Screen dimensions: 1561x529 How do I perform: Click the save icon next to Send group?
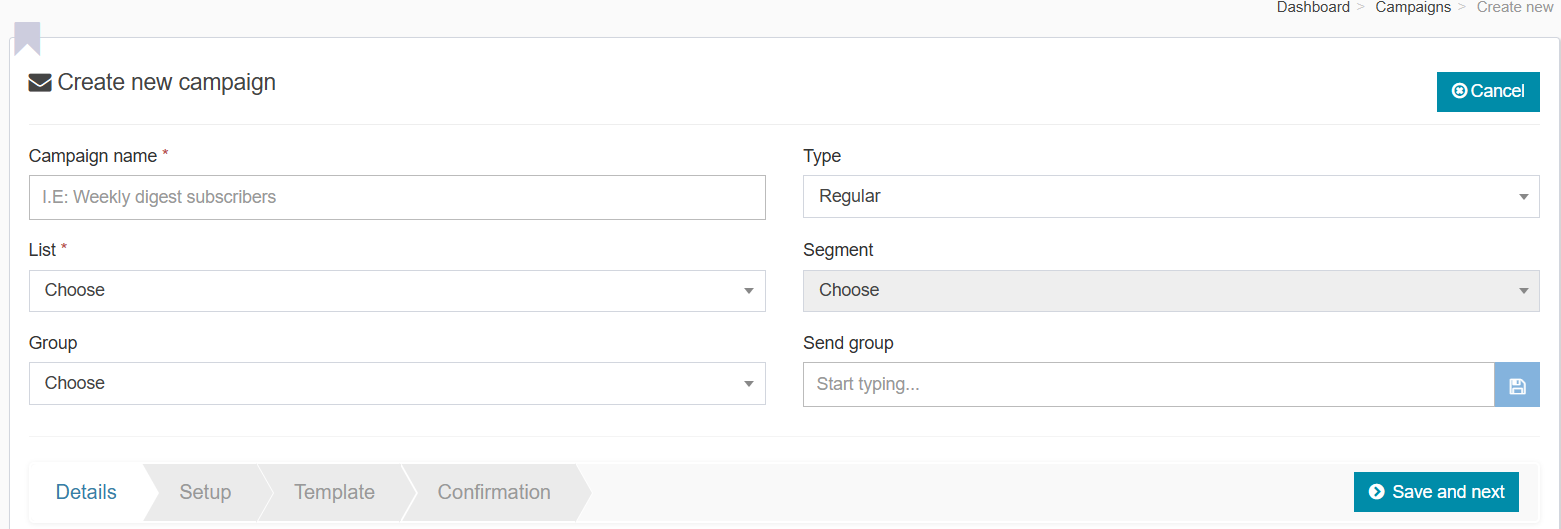point(1517,385)
